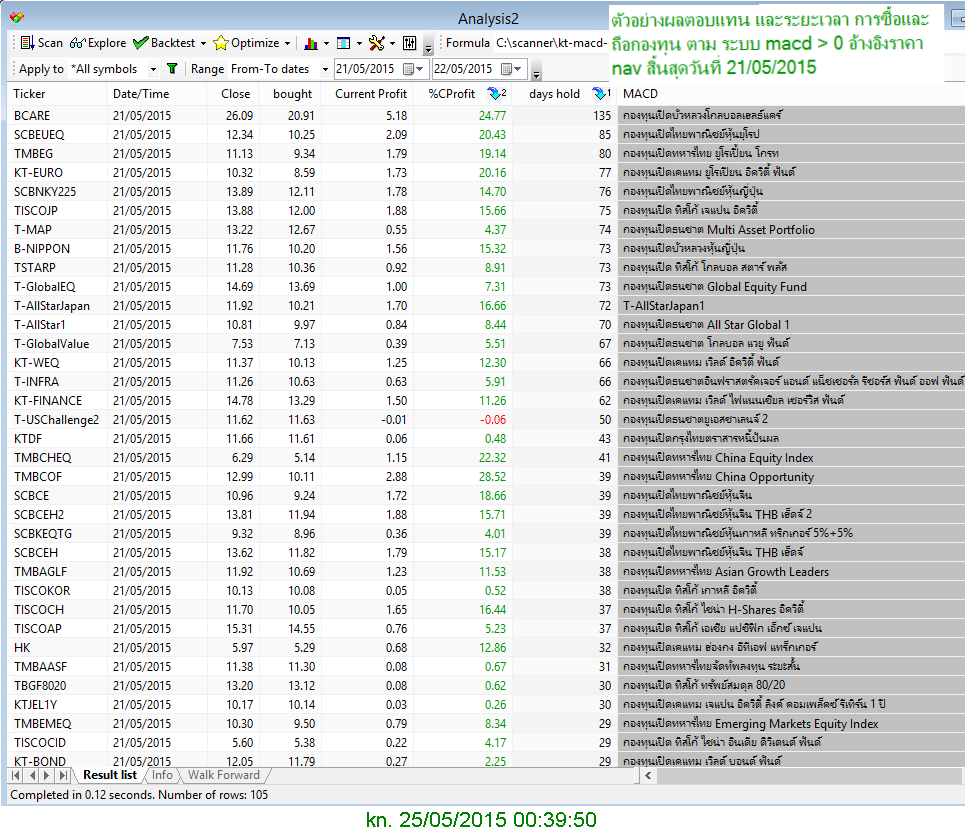Switch to the Result list tab

pyautogui.click(x=110, y=775)
